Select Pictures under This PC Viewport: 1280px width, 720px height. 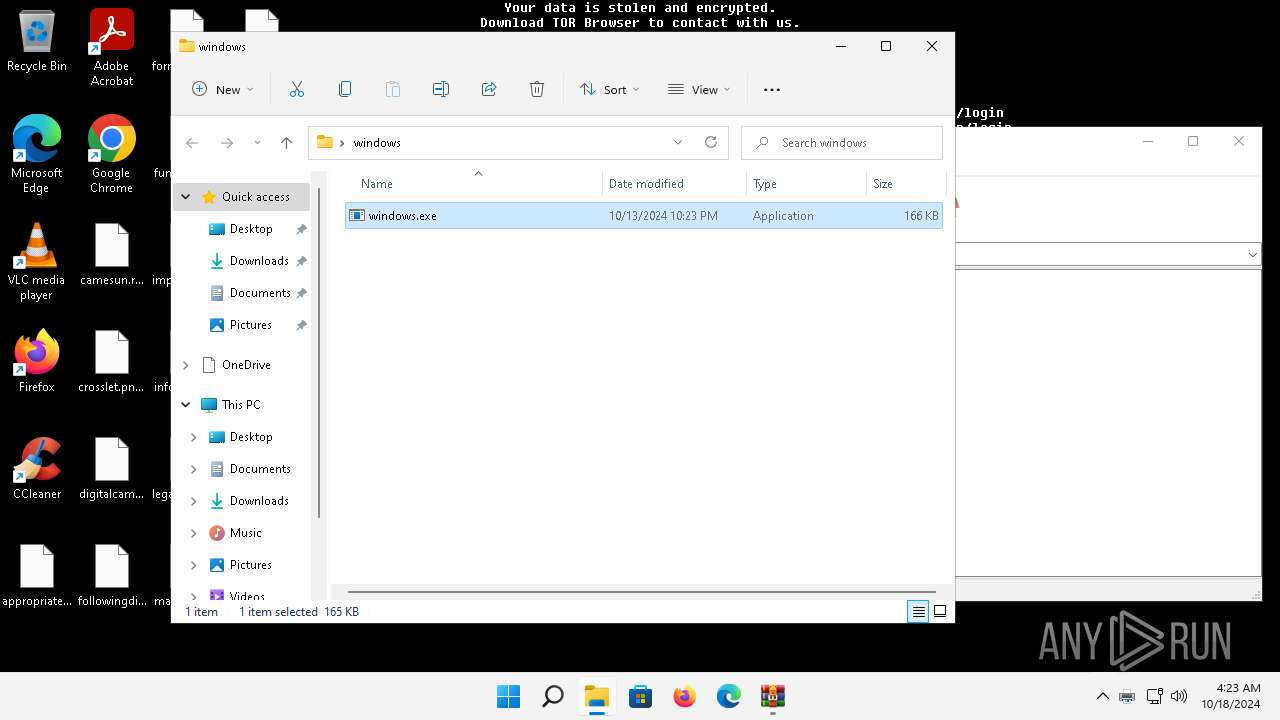point(250,565)
